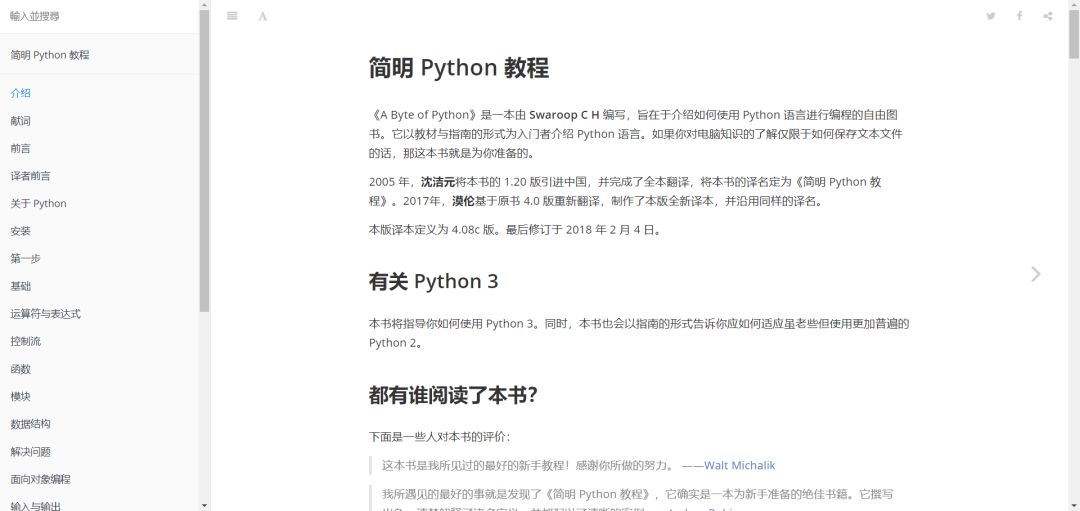Toggle the sidebar with the hamburger icon
Image resolution: width=1080 pixels, height=511 pixels.
[x=232, y=16]
